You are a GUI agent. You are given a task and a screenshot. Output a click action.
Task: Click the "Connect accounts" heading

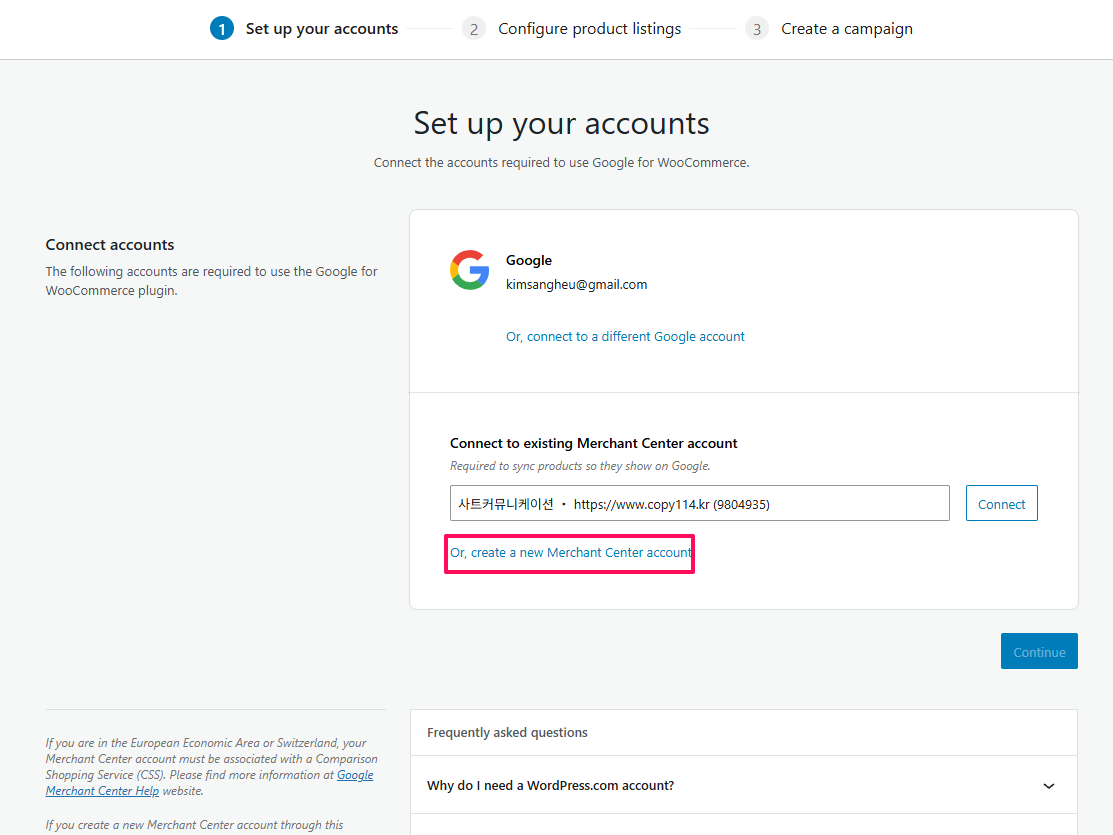110,244
